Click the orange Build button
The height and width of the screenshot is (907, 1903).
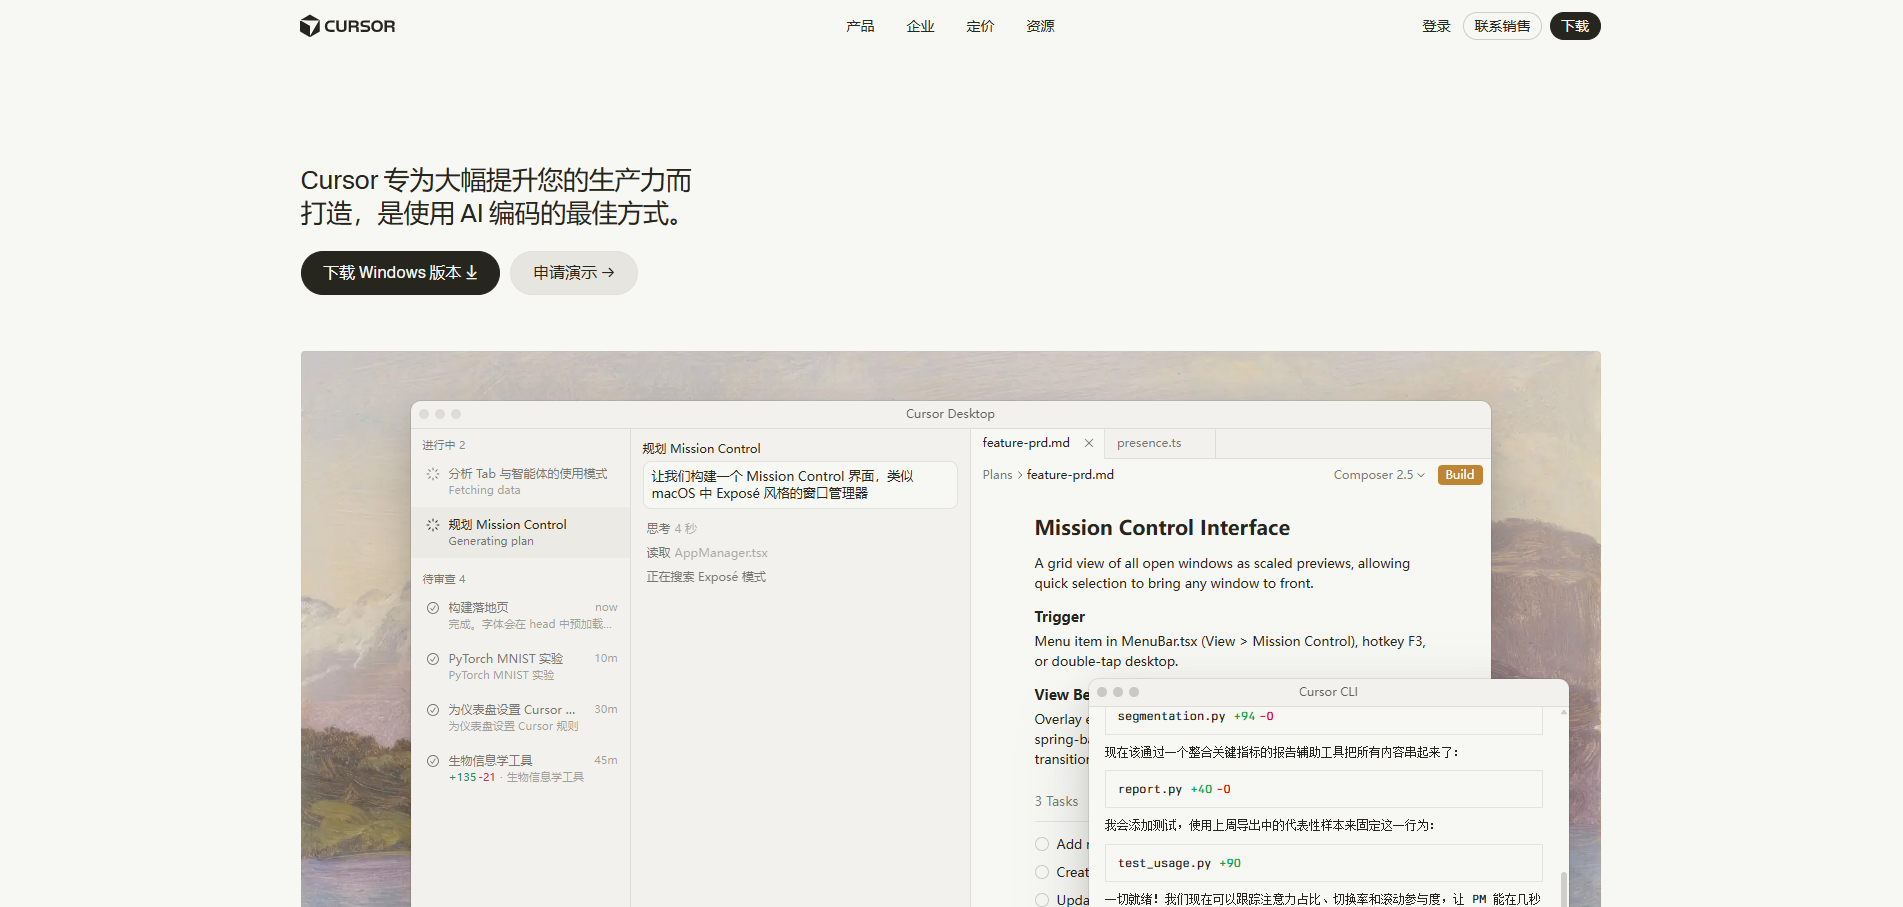coord(1460,475)
